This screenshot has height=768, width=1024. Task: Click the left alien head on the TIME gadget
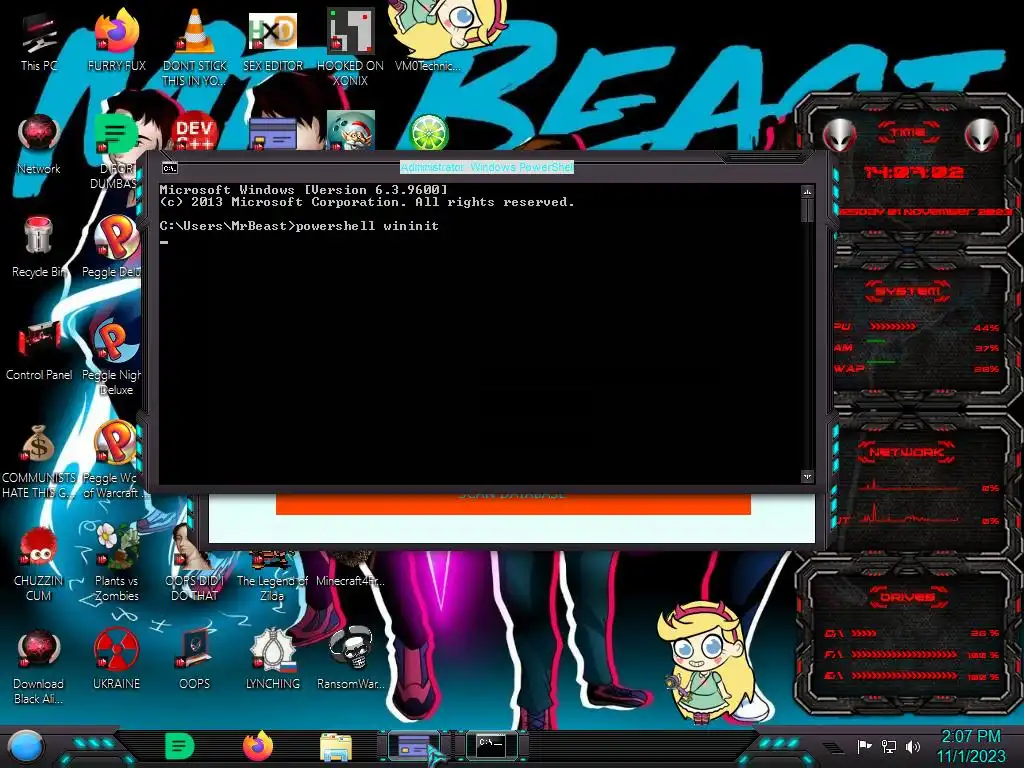839,134
